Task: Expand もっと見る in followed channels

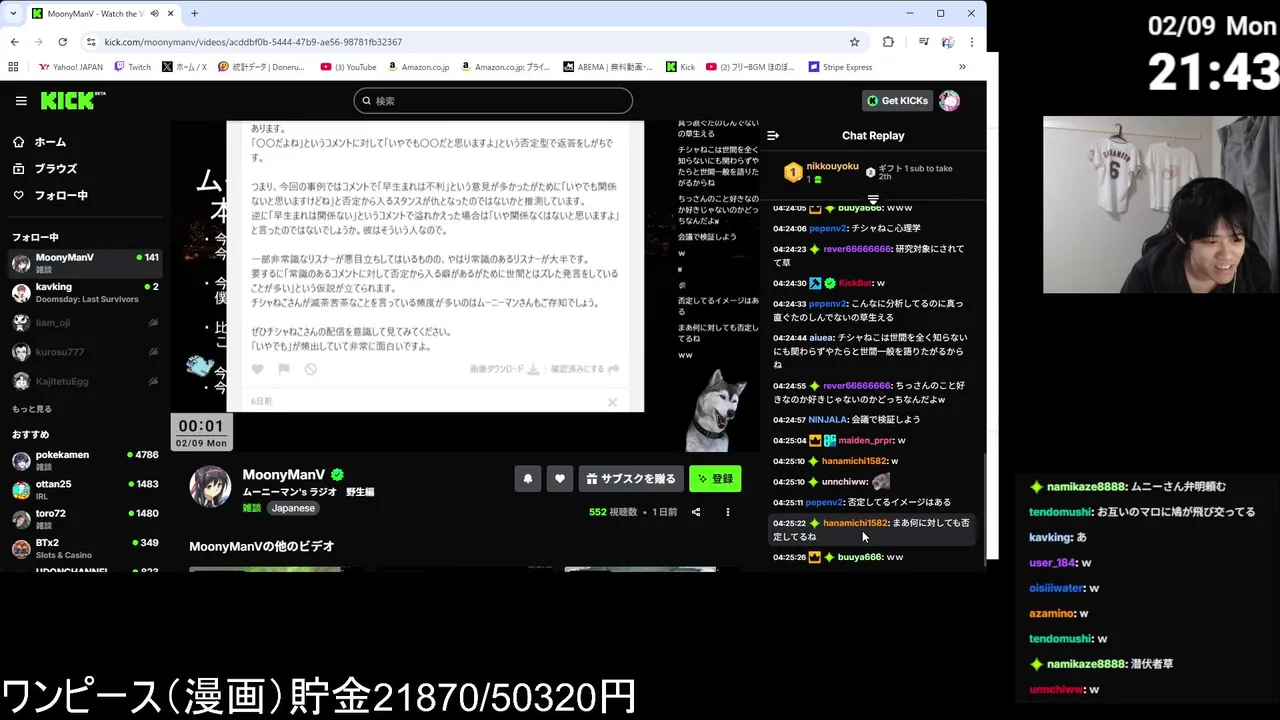Action: coord(32,409)
